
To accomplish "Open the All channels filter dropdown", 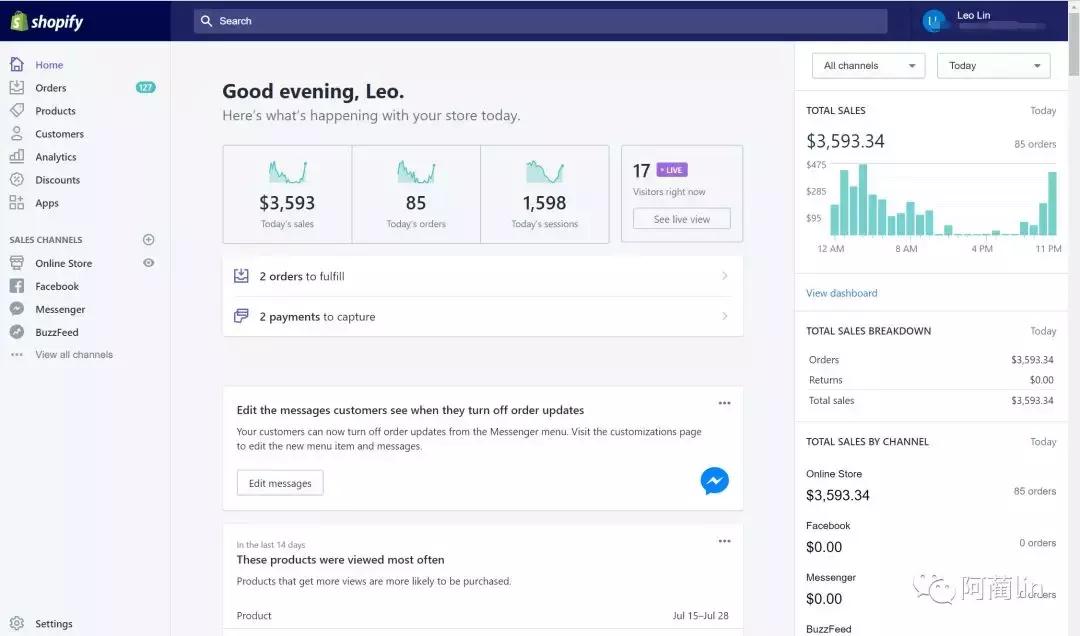I will (867, 65).
